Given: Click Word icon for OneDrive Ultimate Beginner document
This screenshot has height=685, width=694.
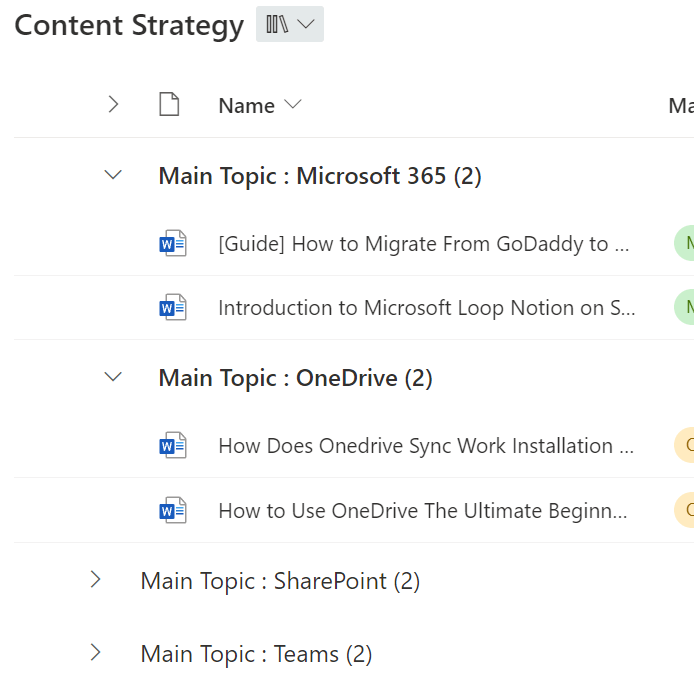Looking at the screenshot, I should (x=173, y=510).
